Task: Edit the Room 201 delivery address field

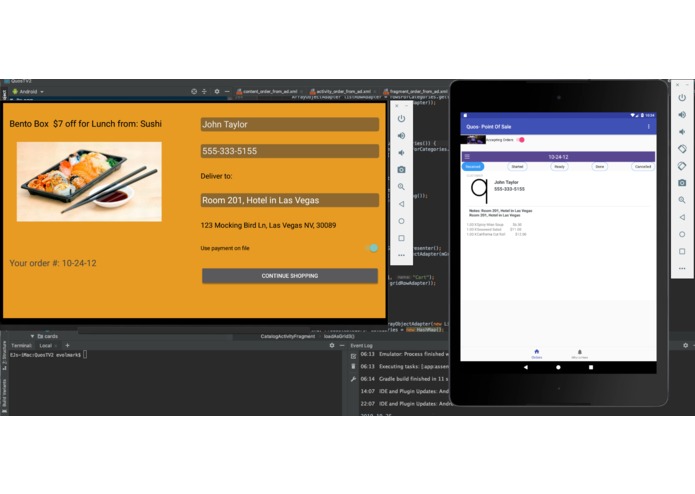Action: [289, 200]
